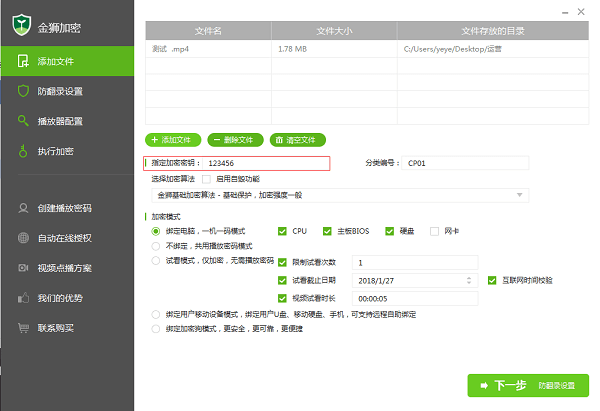Click the 添加文件 sidebar icon
Screen dimensions: 600x411
[23, 61]
